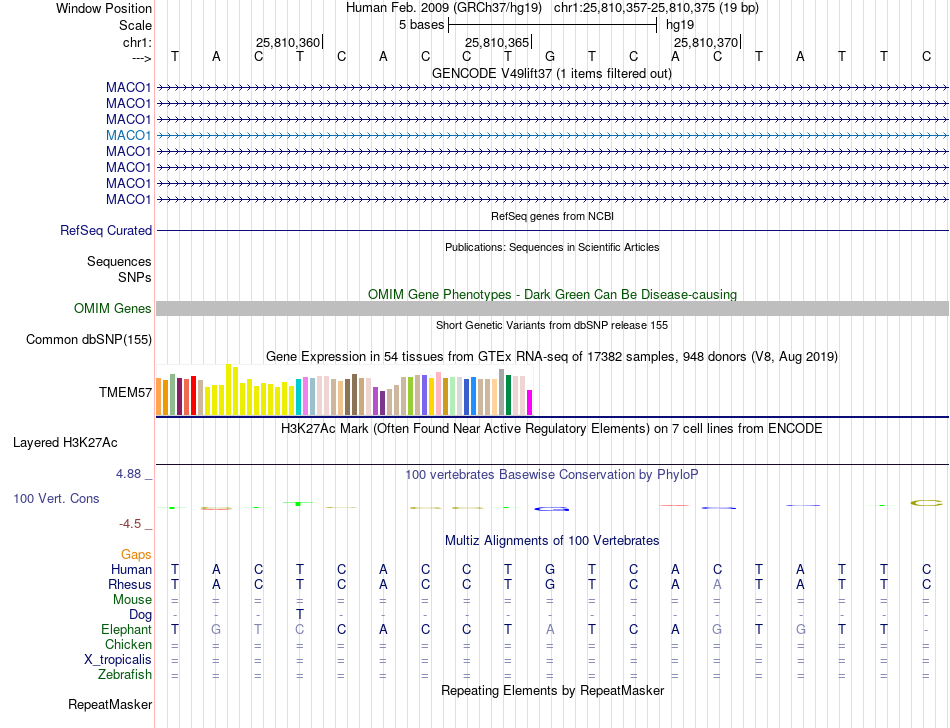This screenshot has width=950, height=728.
Task: Click the Zebrafish alignment row label
Action: click(x=125, y=674)
